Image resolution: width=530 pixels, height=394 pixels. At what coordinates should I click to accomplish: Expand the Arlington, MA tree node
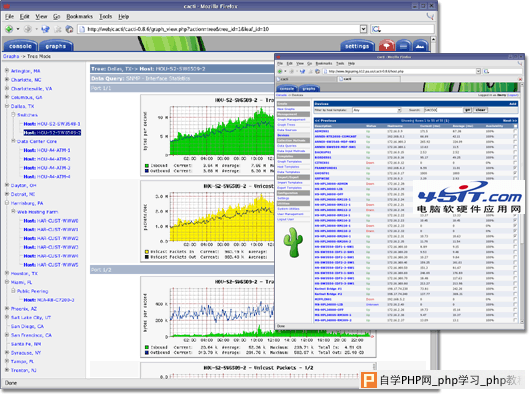7,71
